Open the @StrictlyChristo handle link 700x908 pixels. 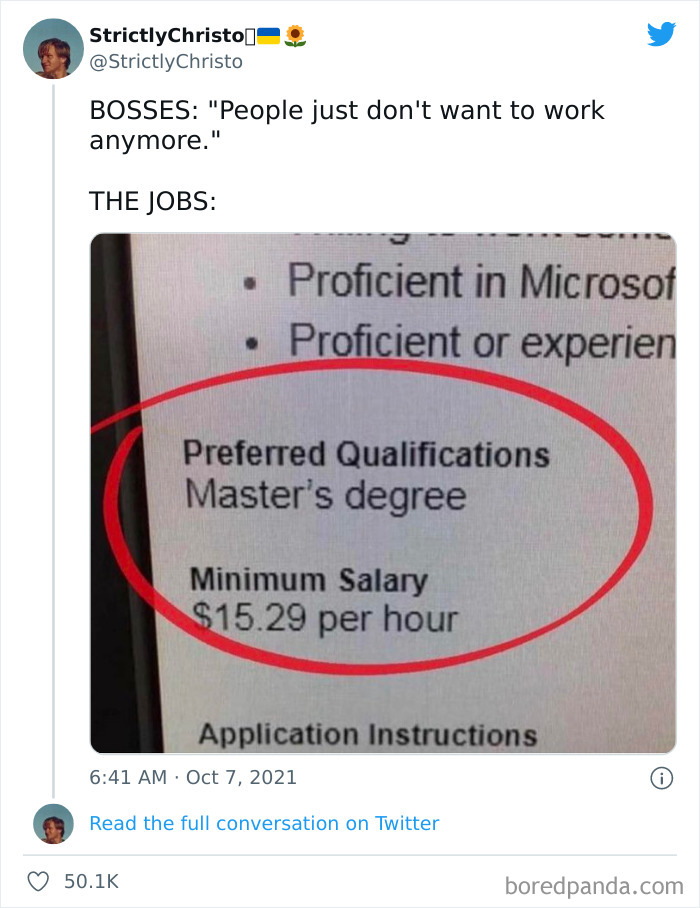pyautogui.click(x=165, y=61)
